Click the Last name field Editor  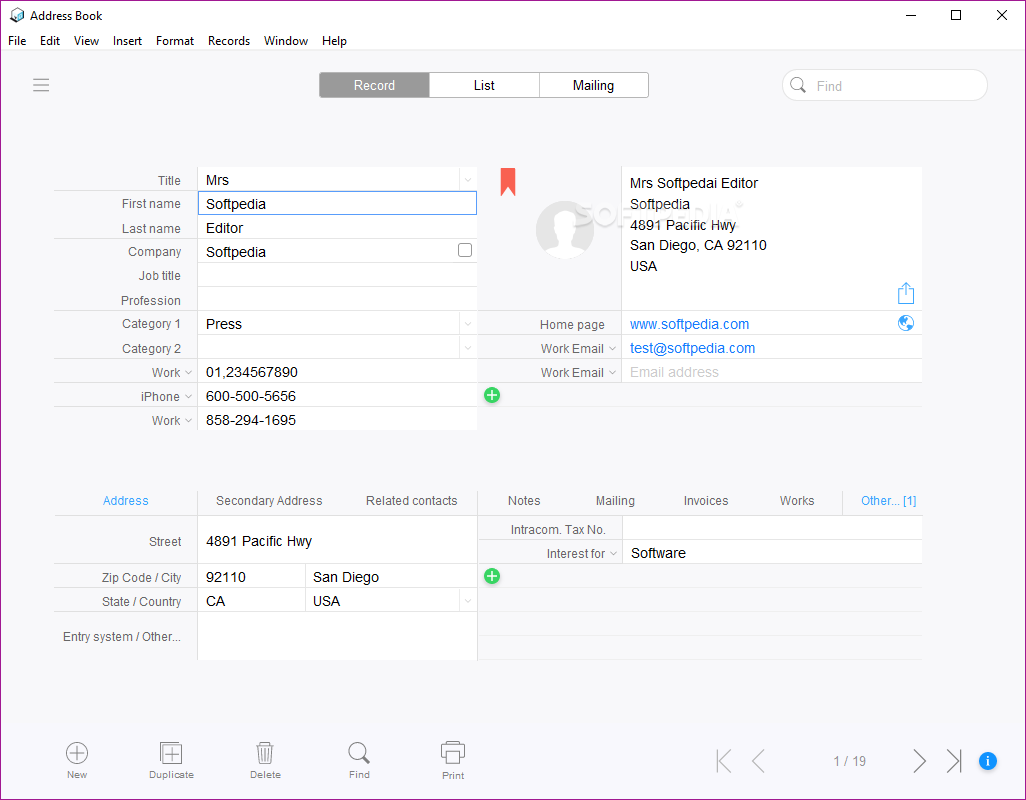point(337,228)
